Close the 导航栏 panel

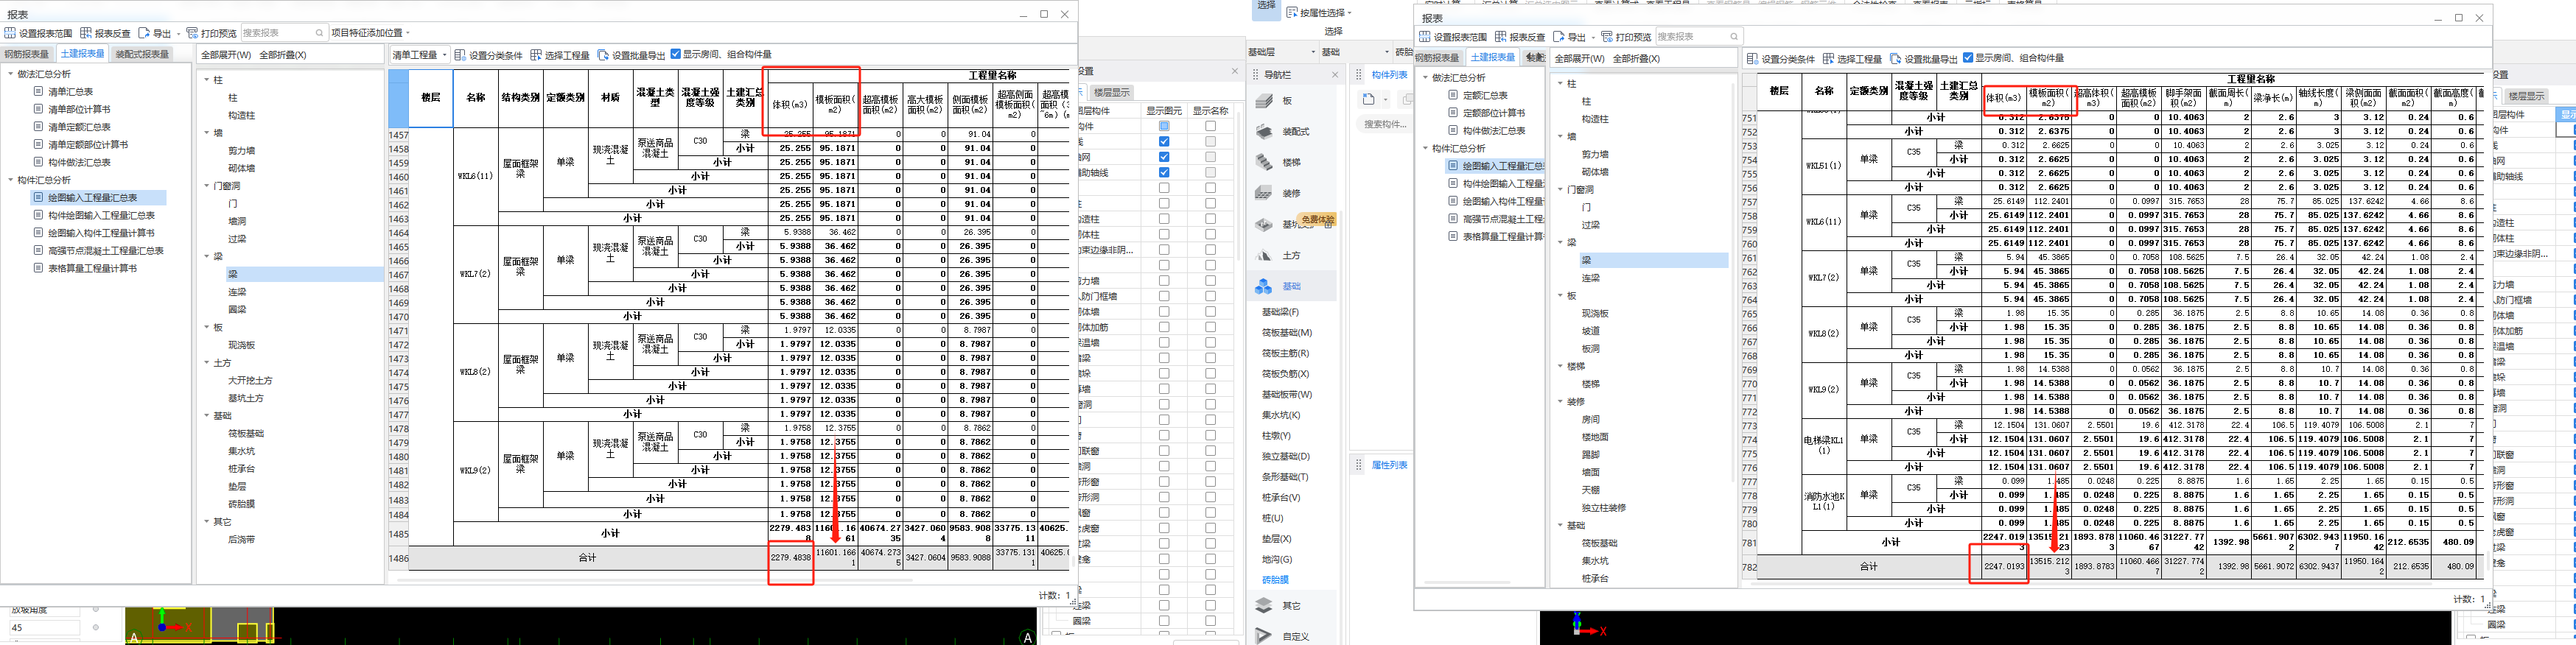[1334, 75]
